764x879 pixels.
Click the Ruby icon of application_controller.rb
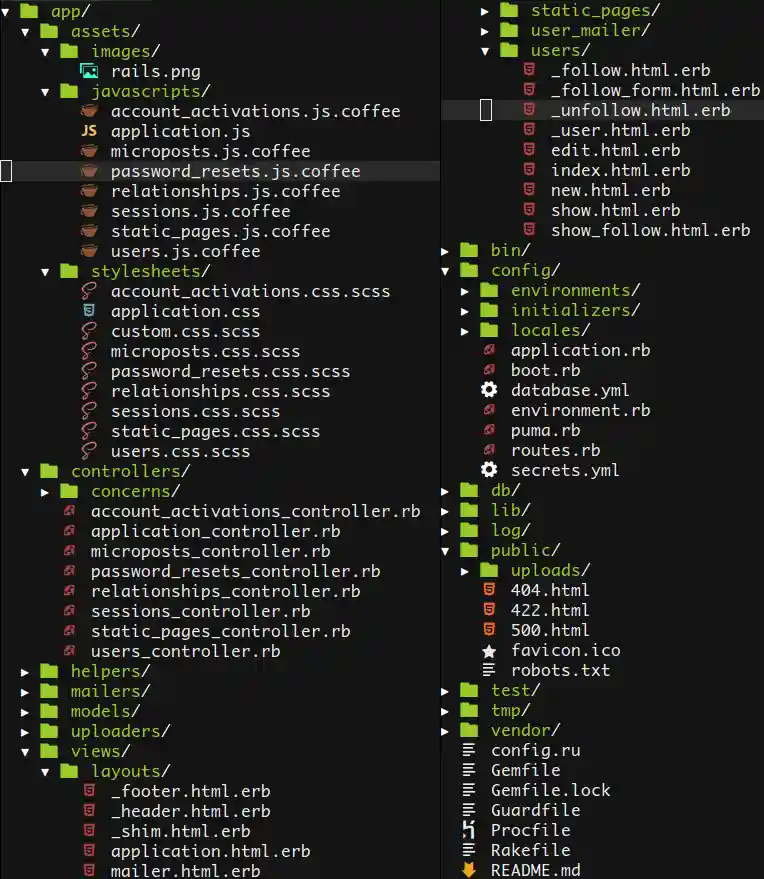coord(70,530)
